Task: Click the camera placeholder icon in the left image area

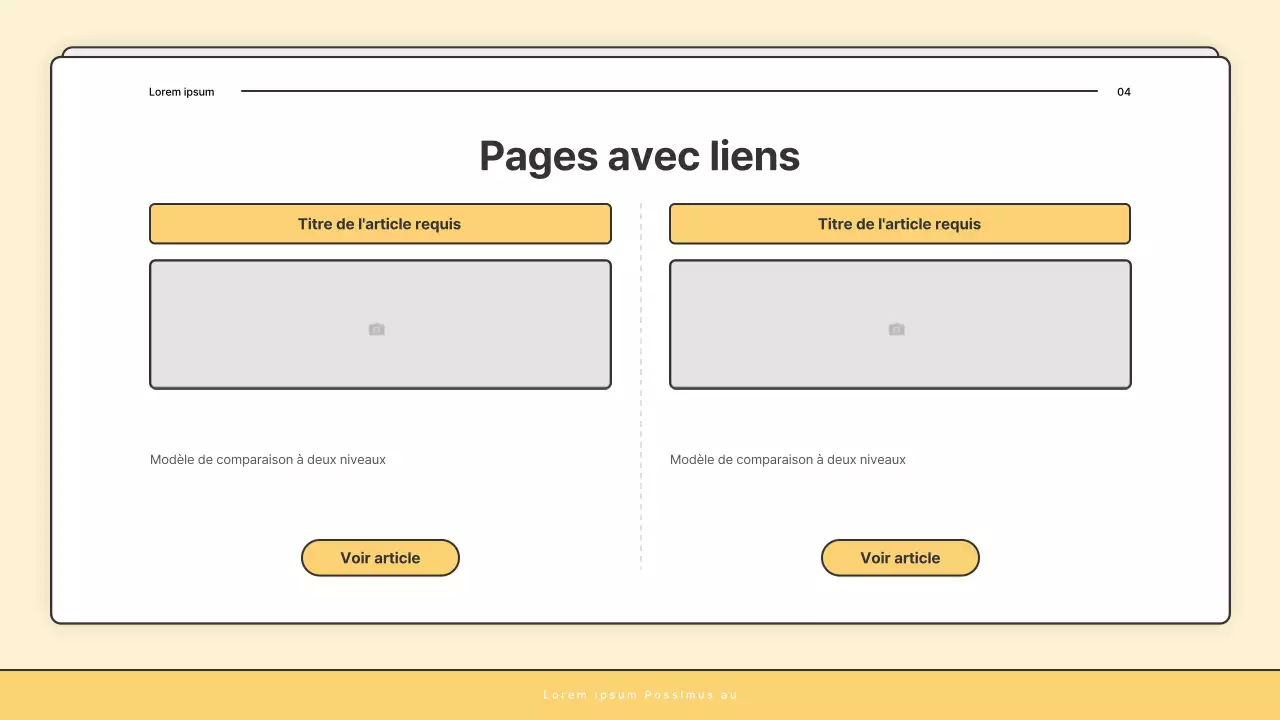Action: point(376,328)
